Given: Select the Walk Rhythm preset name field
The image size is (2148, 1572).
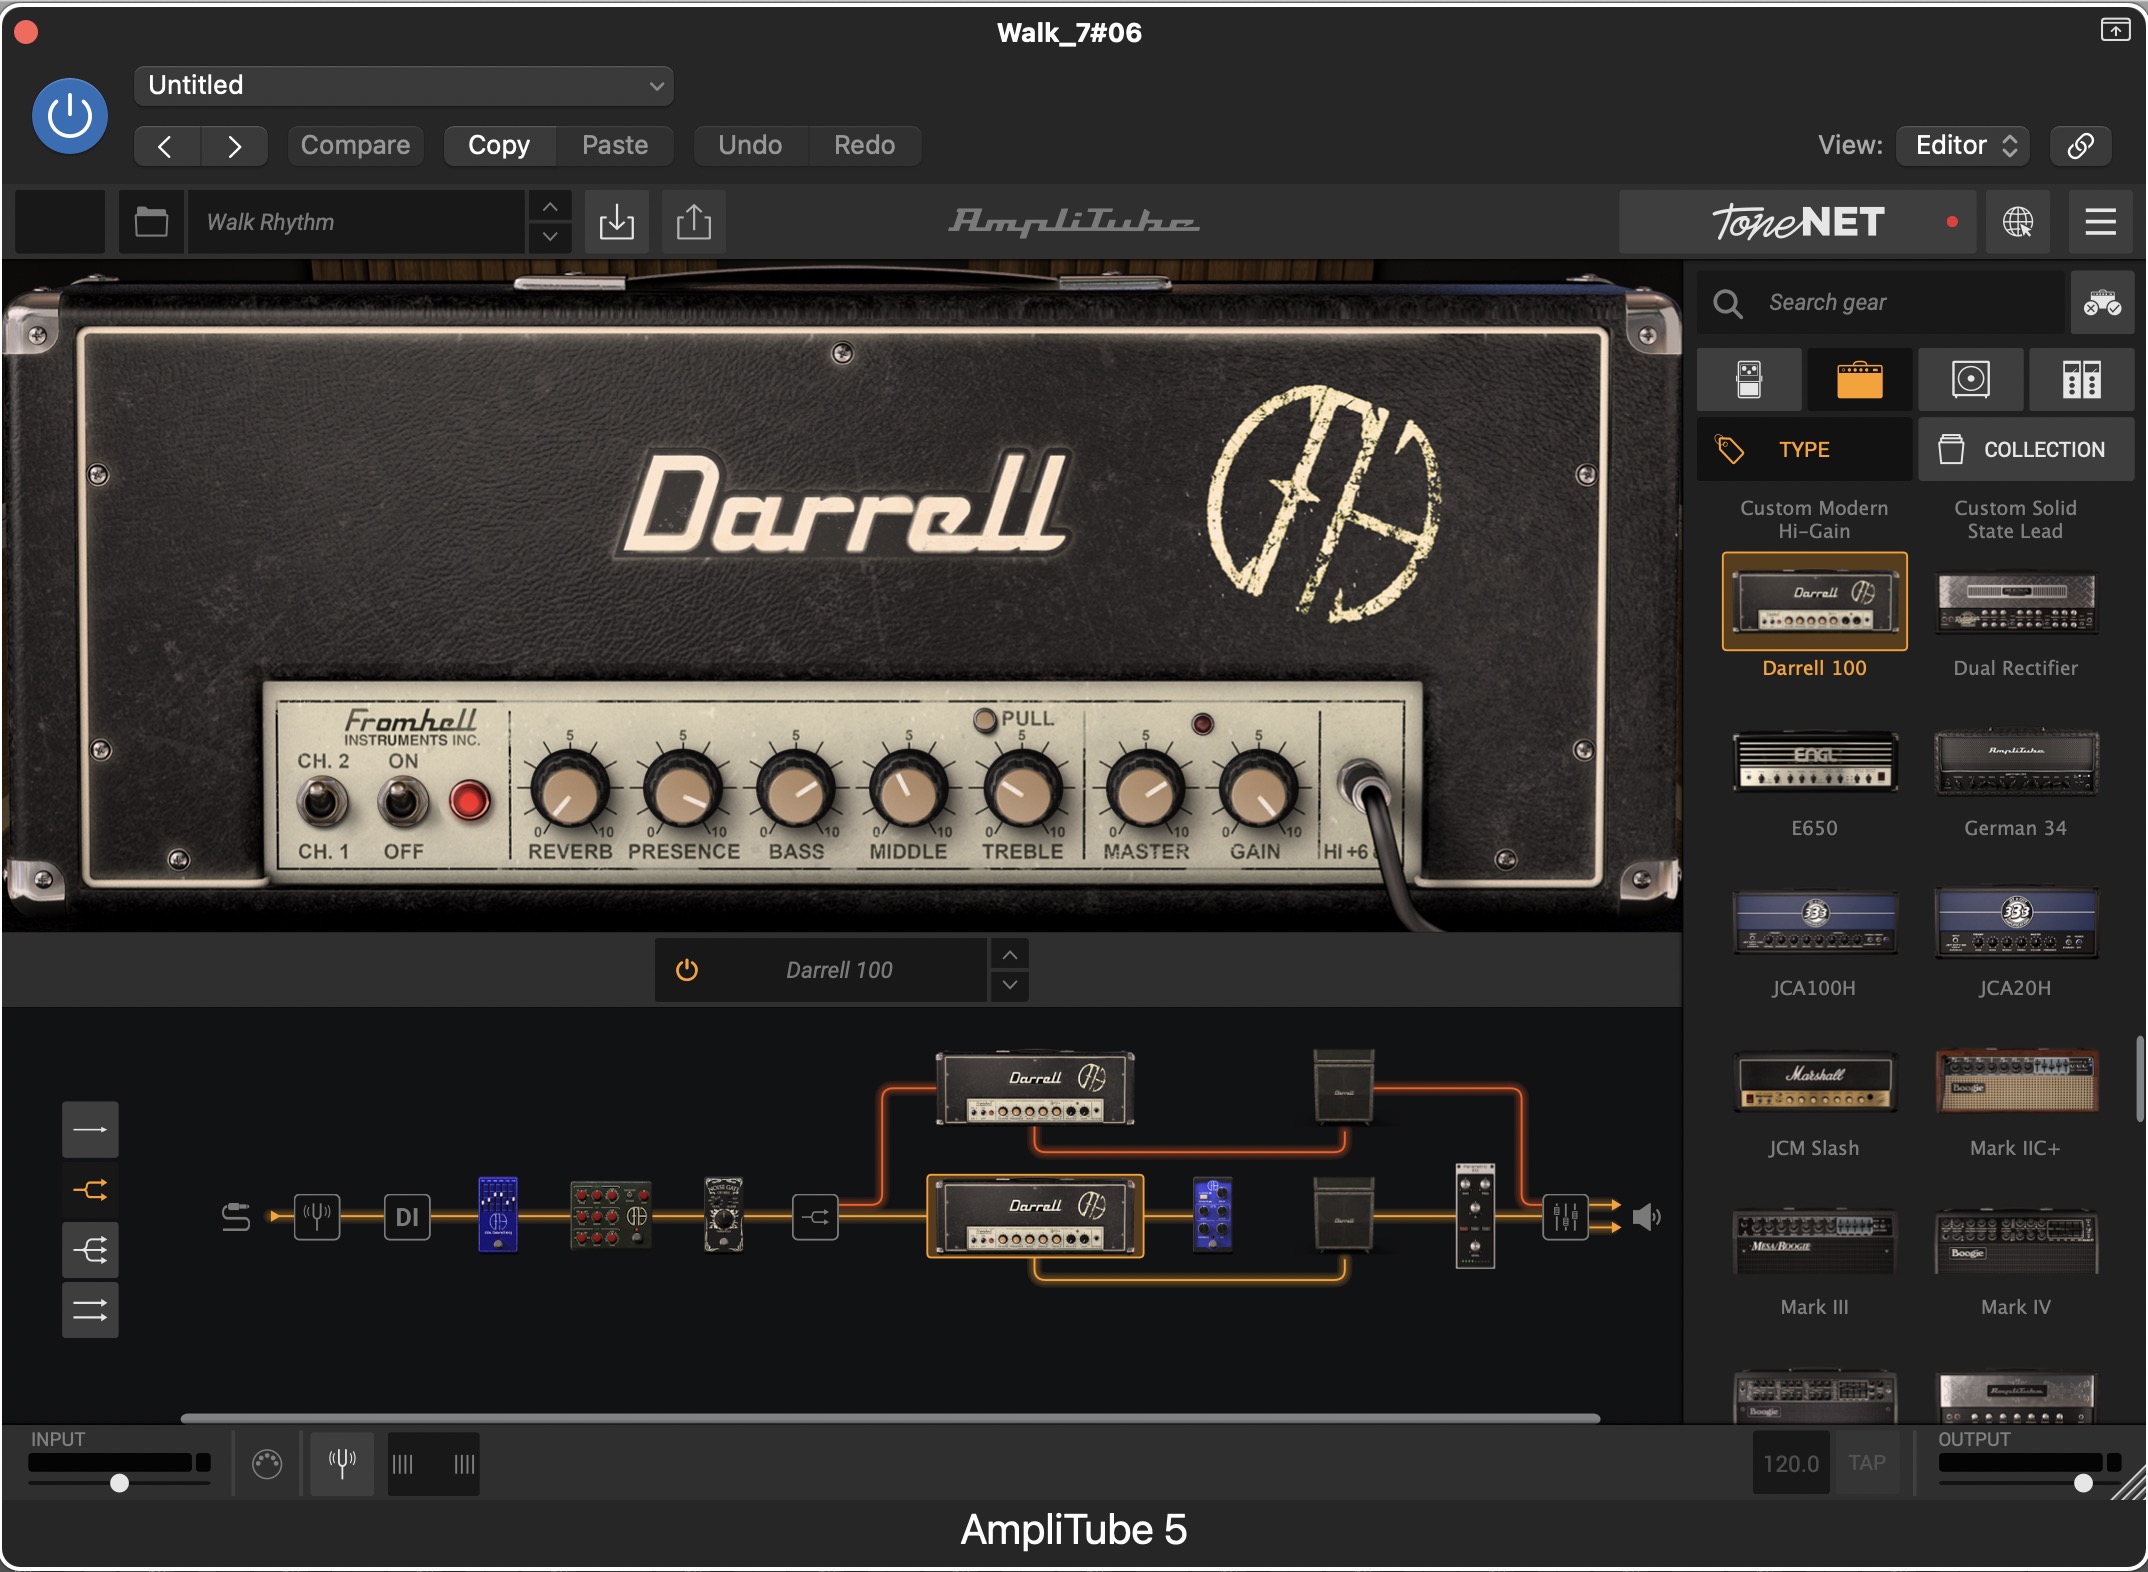Looking at the screenshot, I should (355, 222).
